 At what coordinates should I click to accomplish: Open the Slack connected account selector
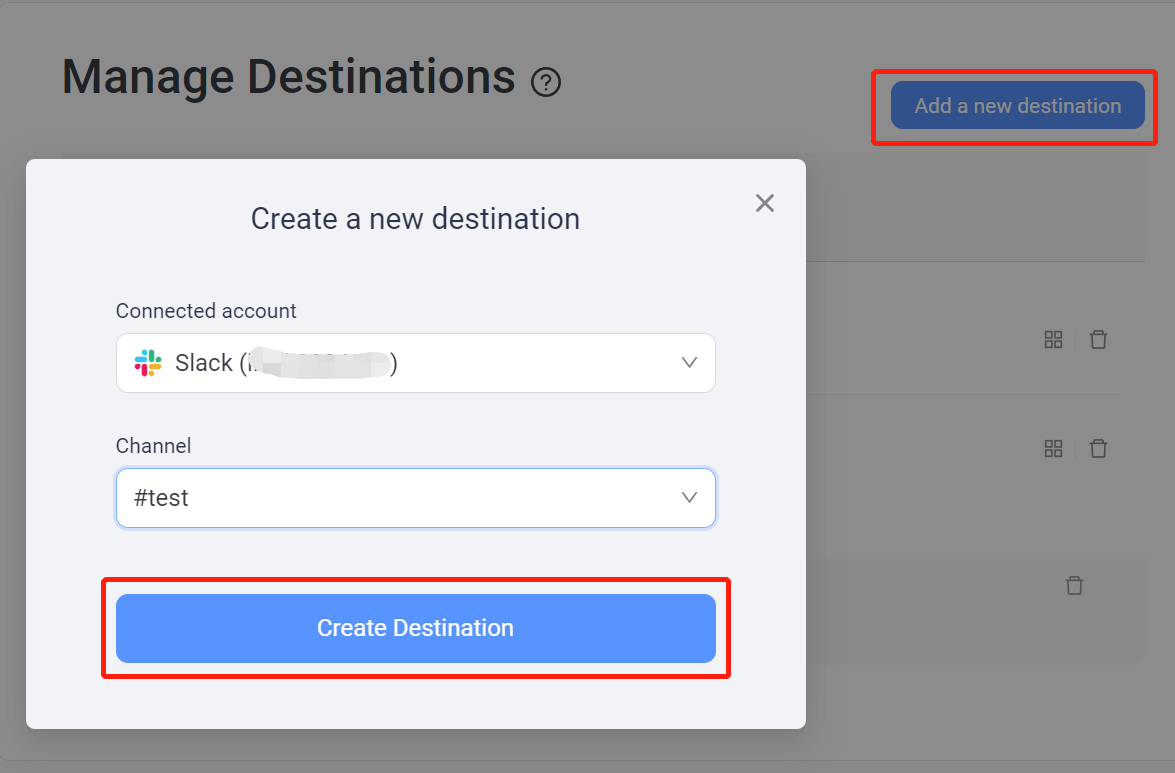[416, 363]
